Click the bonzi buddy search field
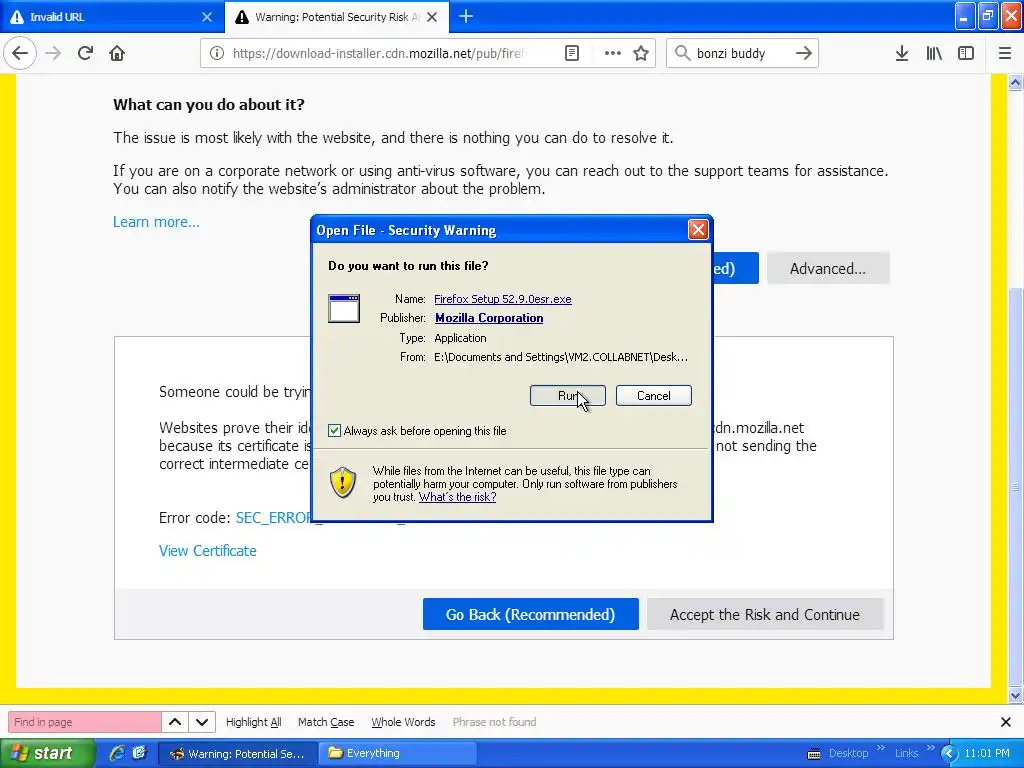 click(741, 53)
